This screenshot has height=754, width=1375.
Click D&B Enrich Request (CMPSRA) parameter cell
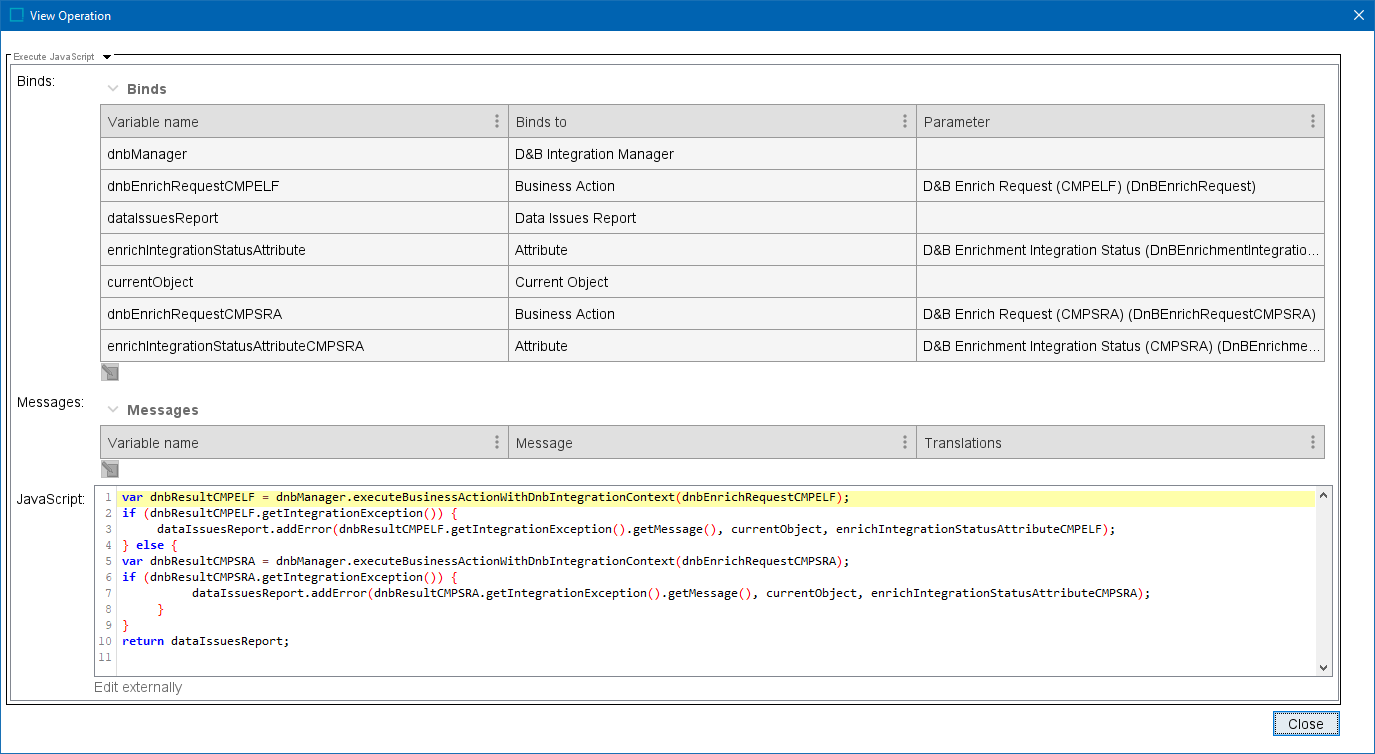(x=1120, y=314)
